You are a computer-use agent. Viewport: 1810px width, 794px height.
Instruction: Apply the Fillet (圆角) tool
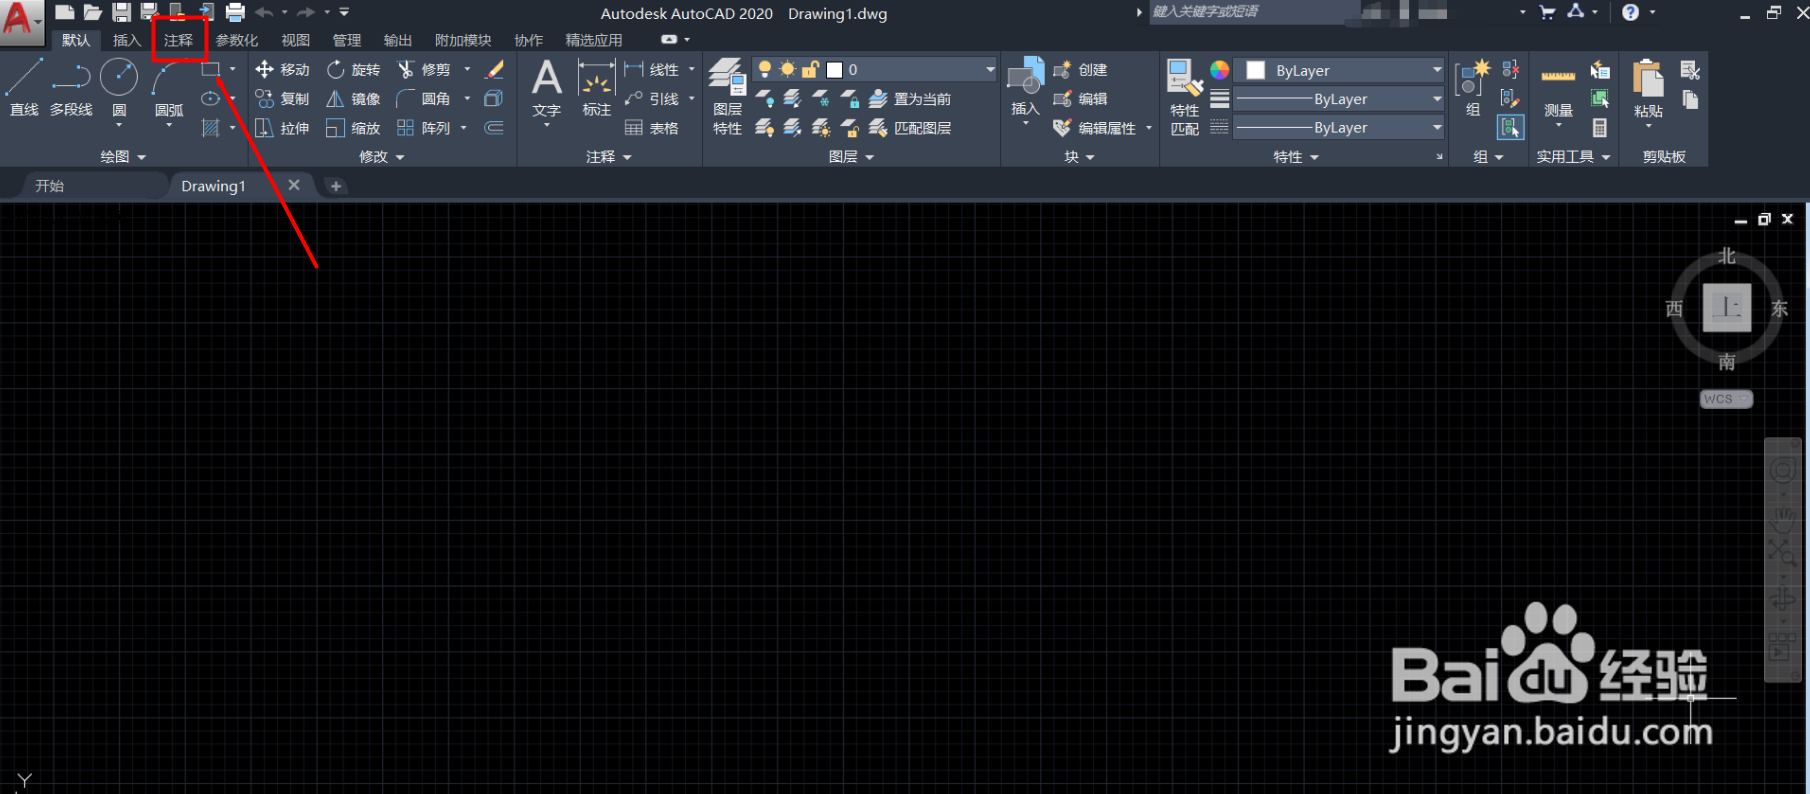(424, 99)
